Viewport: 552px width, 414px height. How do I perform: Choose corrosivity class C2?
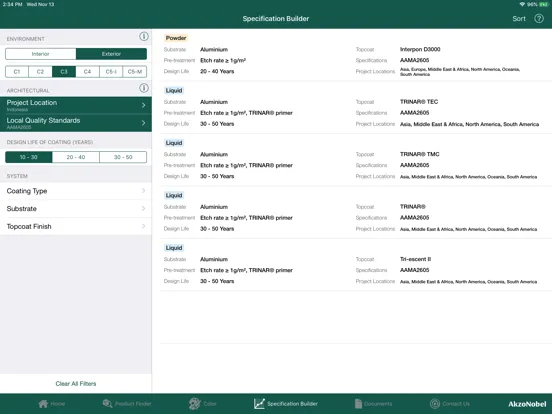pyautogui.click(x=40, y=71)
